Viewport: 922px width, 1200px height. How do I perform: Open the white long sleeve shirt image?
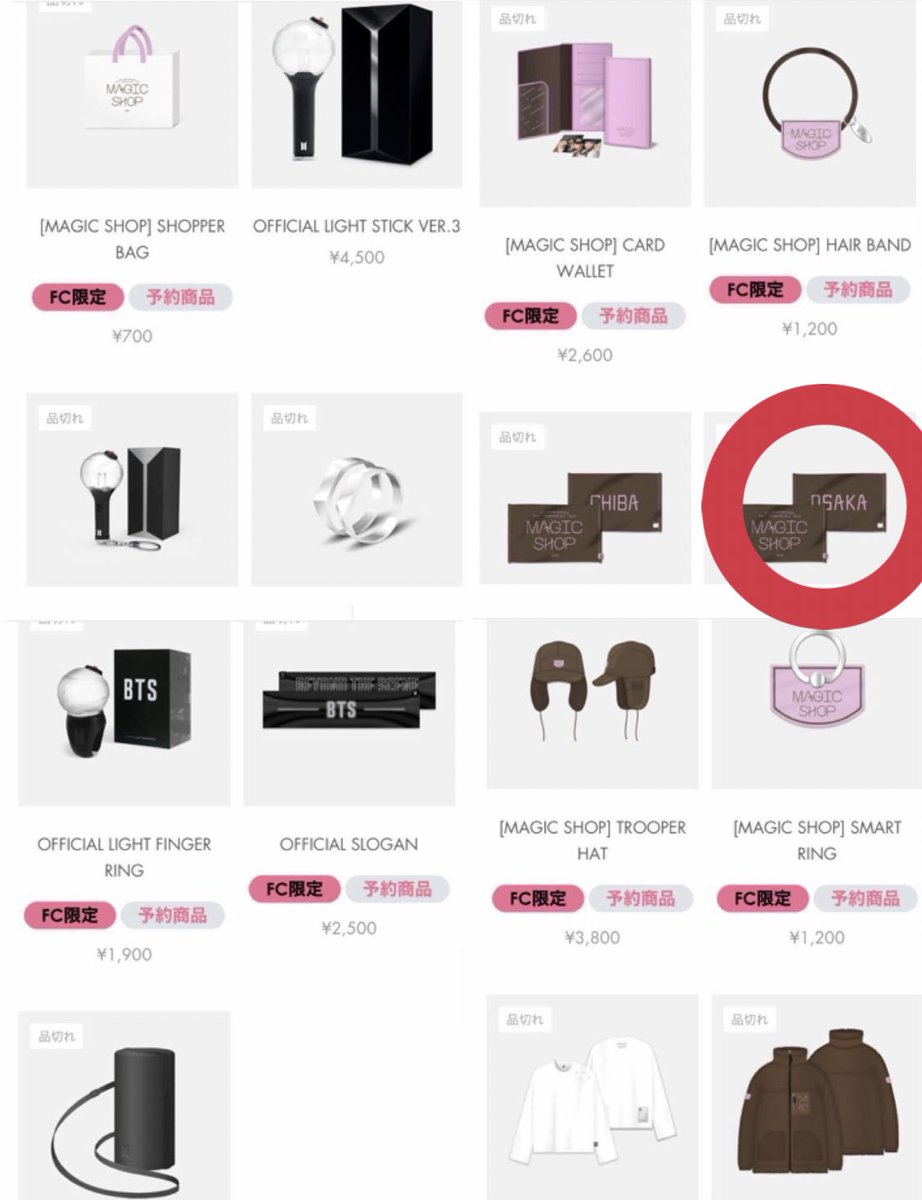593,1097
